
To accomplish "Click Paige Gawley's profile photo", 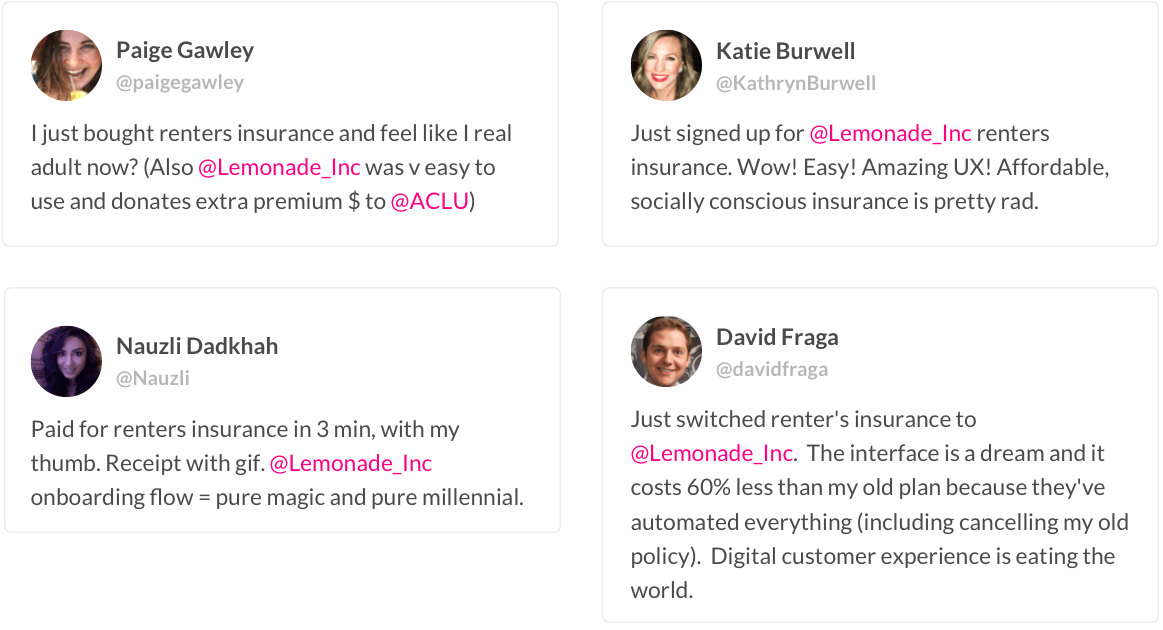I will (x=66, y=65).
